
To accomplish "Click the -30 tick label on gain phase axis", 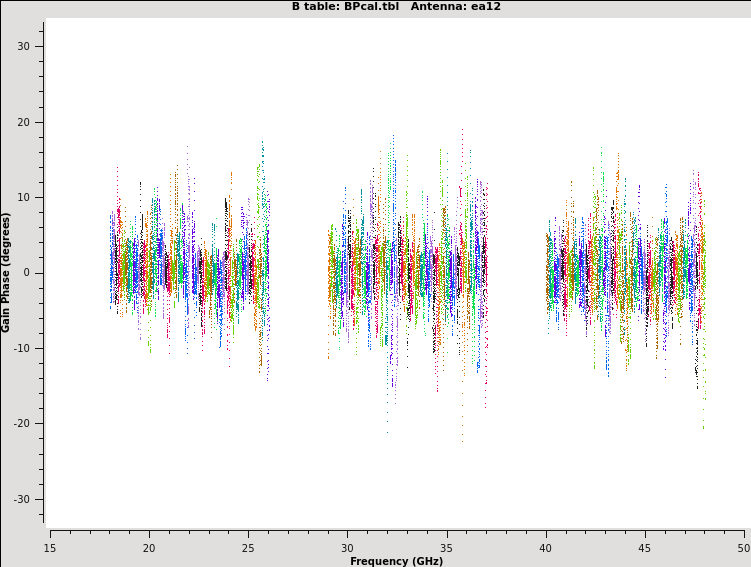I will coord(22,500).
